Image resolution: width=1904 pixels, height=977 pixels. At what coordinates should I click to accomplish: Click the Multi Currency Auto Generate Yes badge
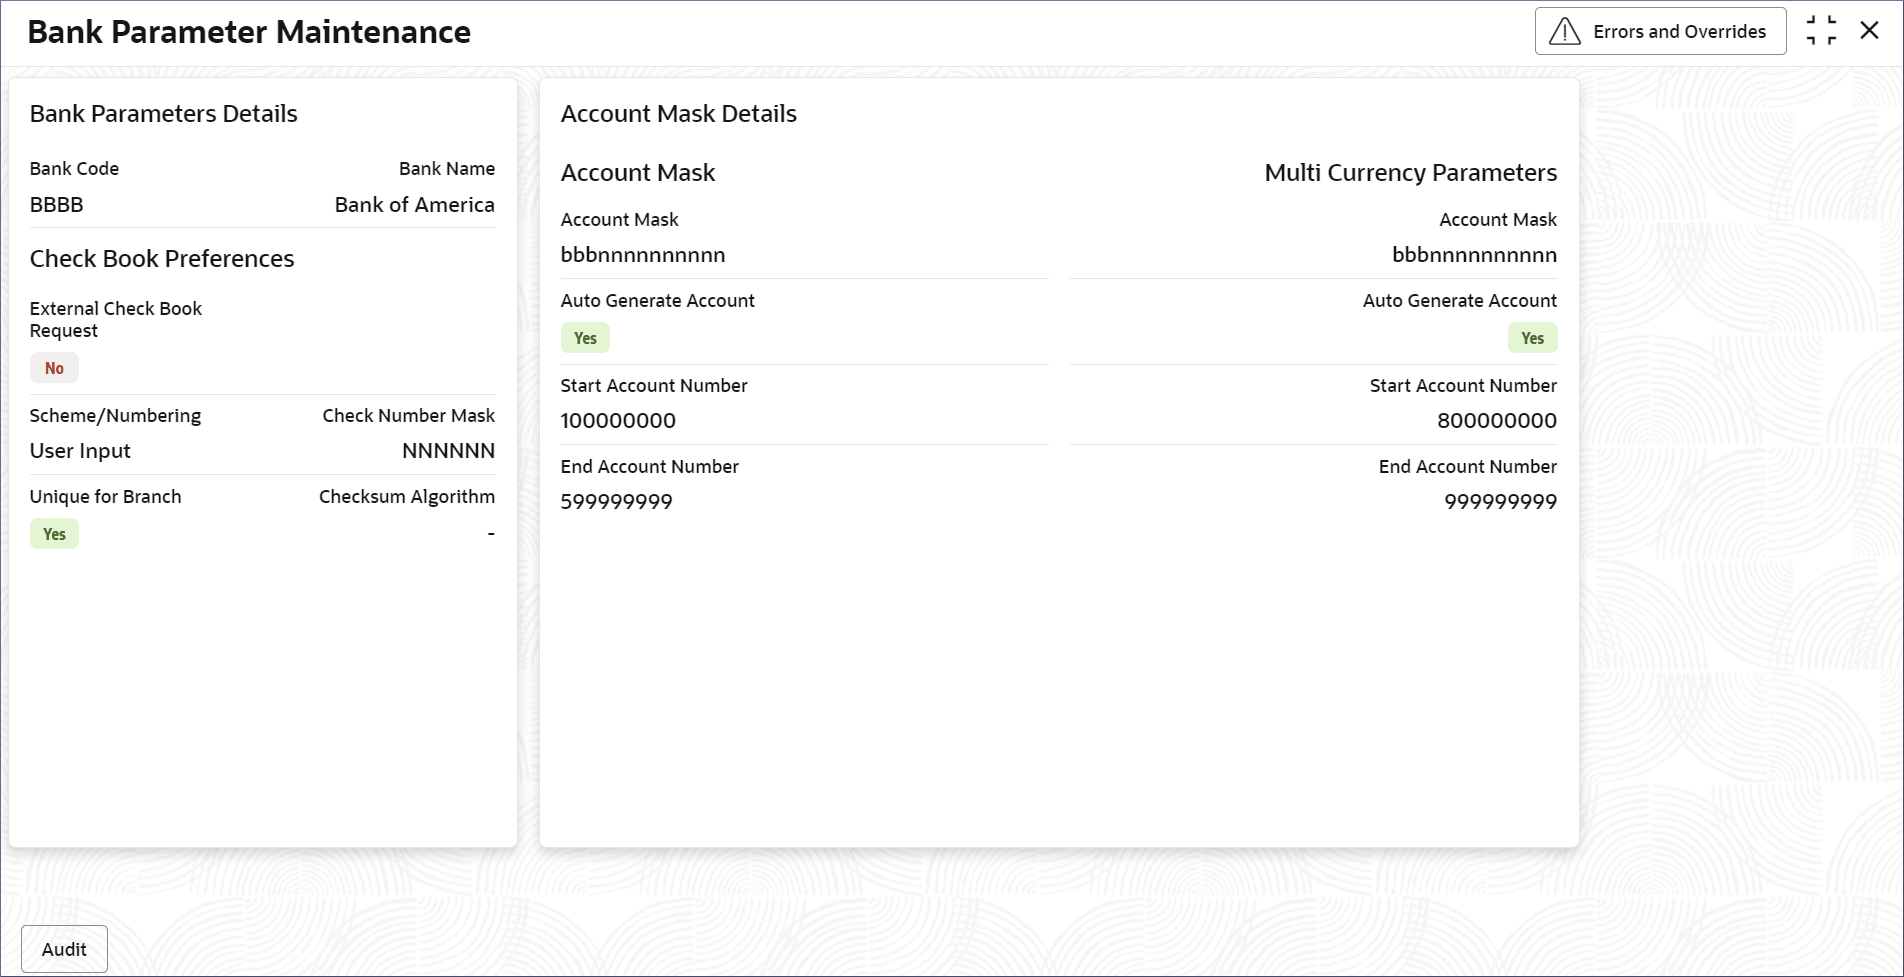pyautogui.click(x=1532, y=338)
